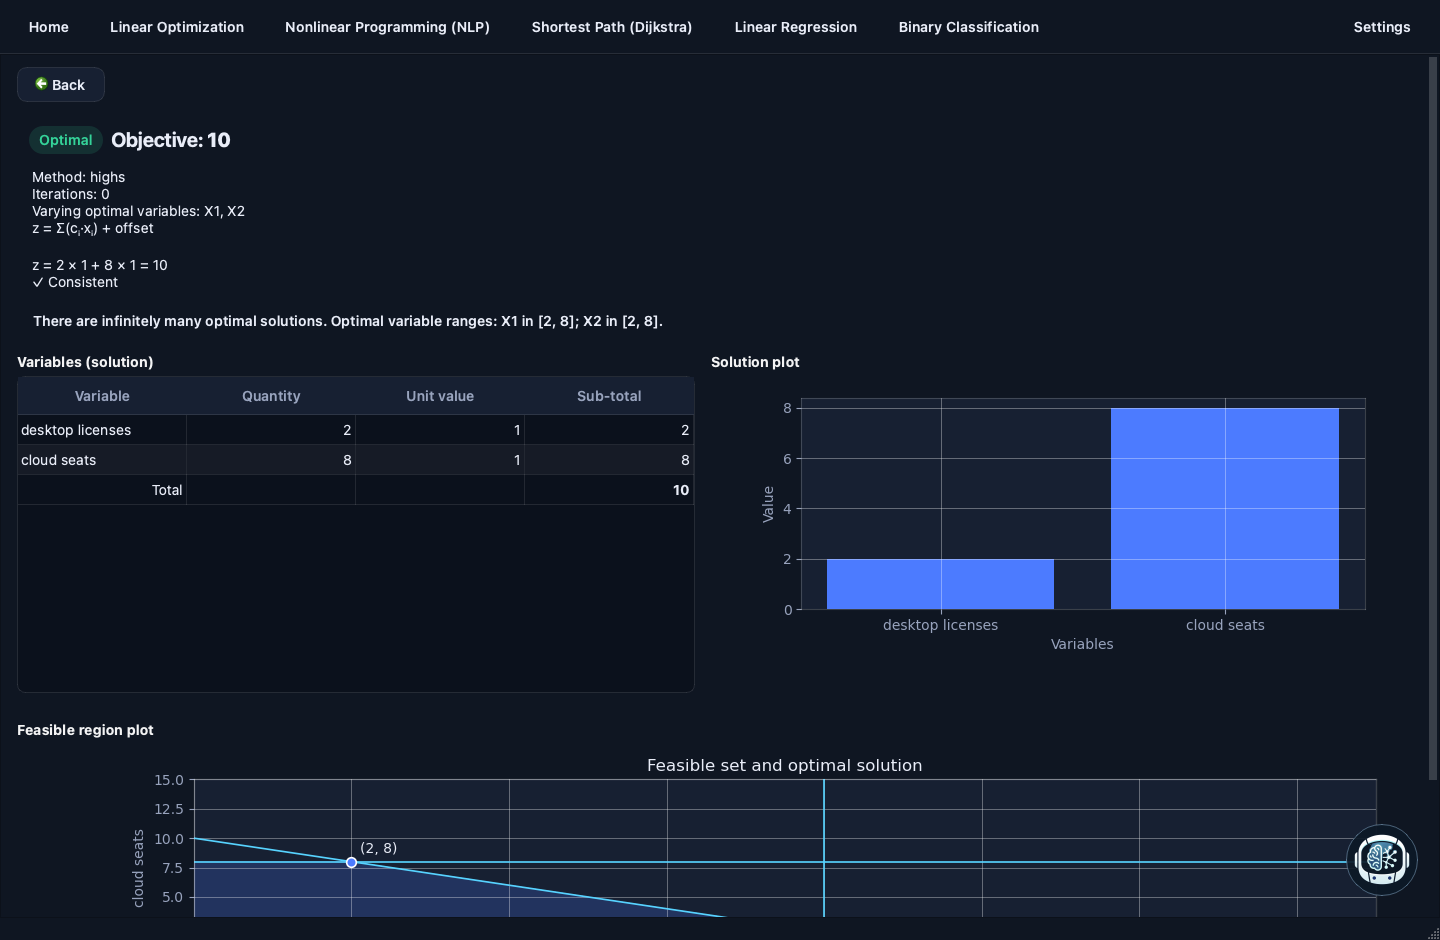Click the total value 10 cell
Image resolution: width=1440 pixels, height=940 pixels.
click(x=609, y=490)
